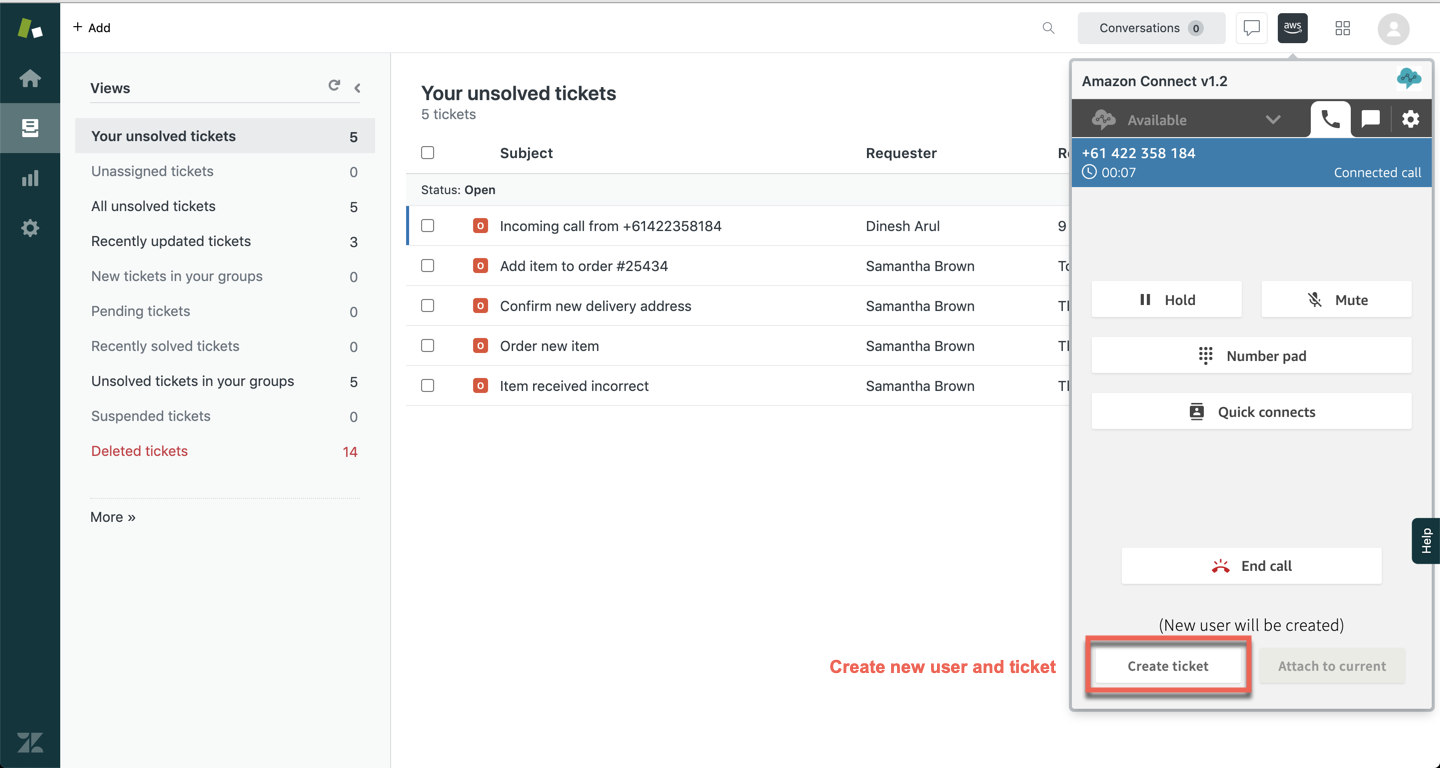Open the Reporting bar chart icon
The image size is (1440, 768).
coord(30,179)
